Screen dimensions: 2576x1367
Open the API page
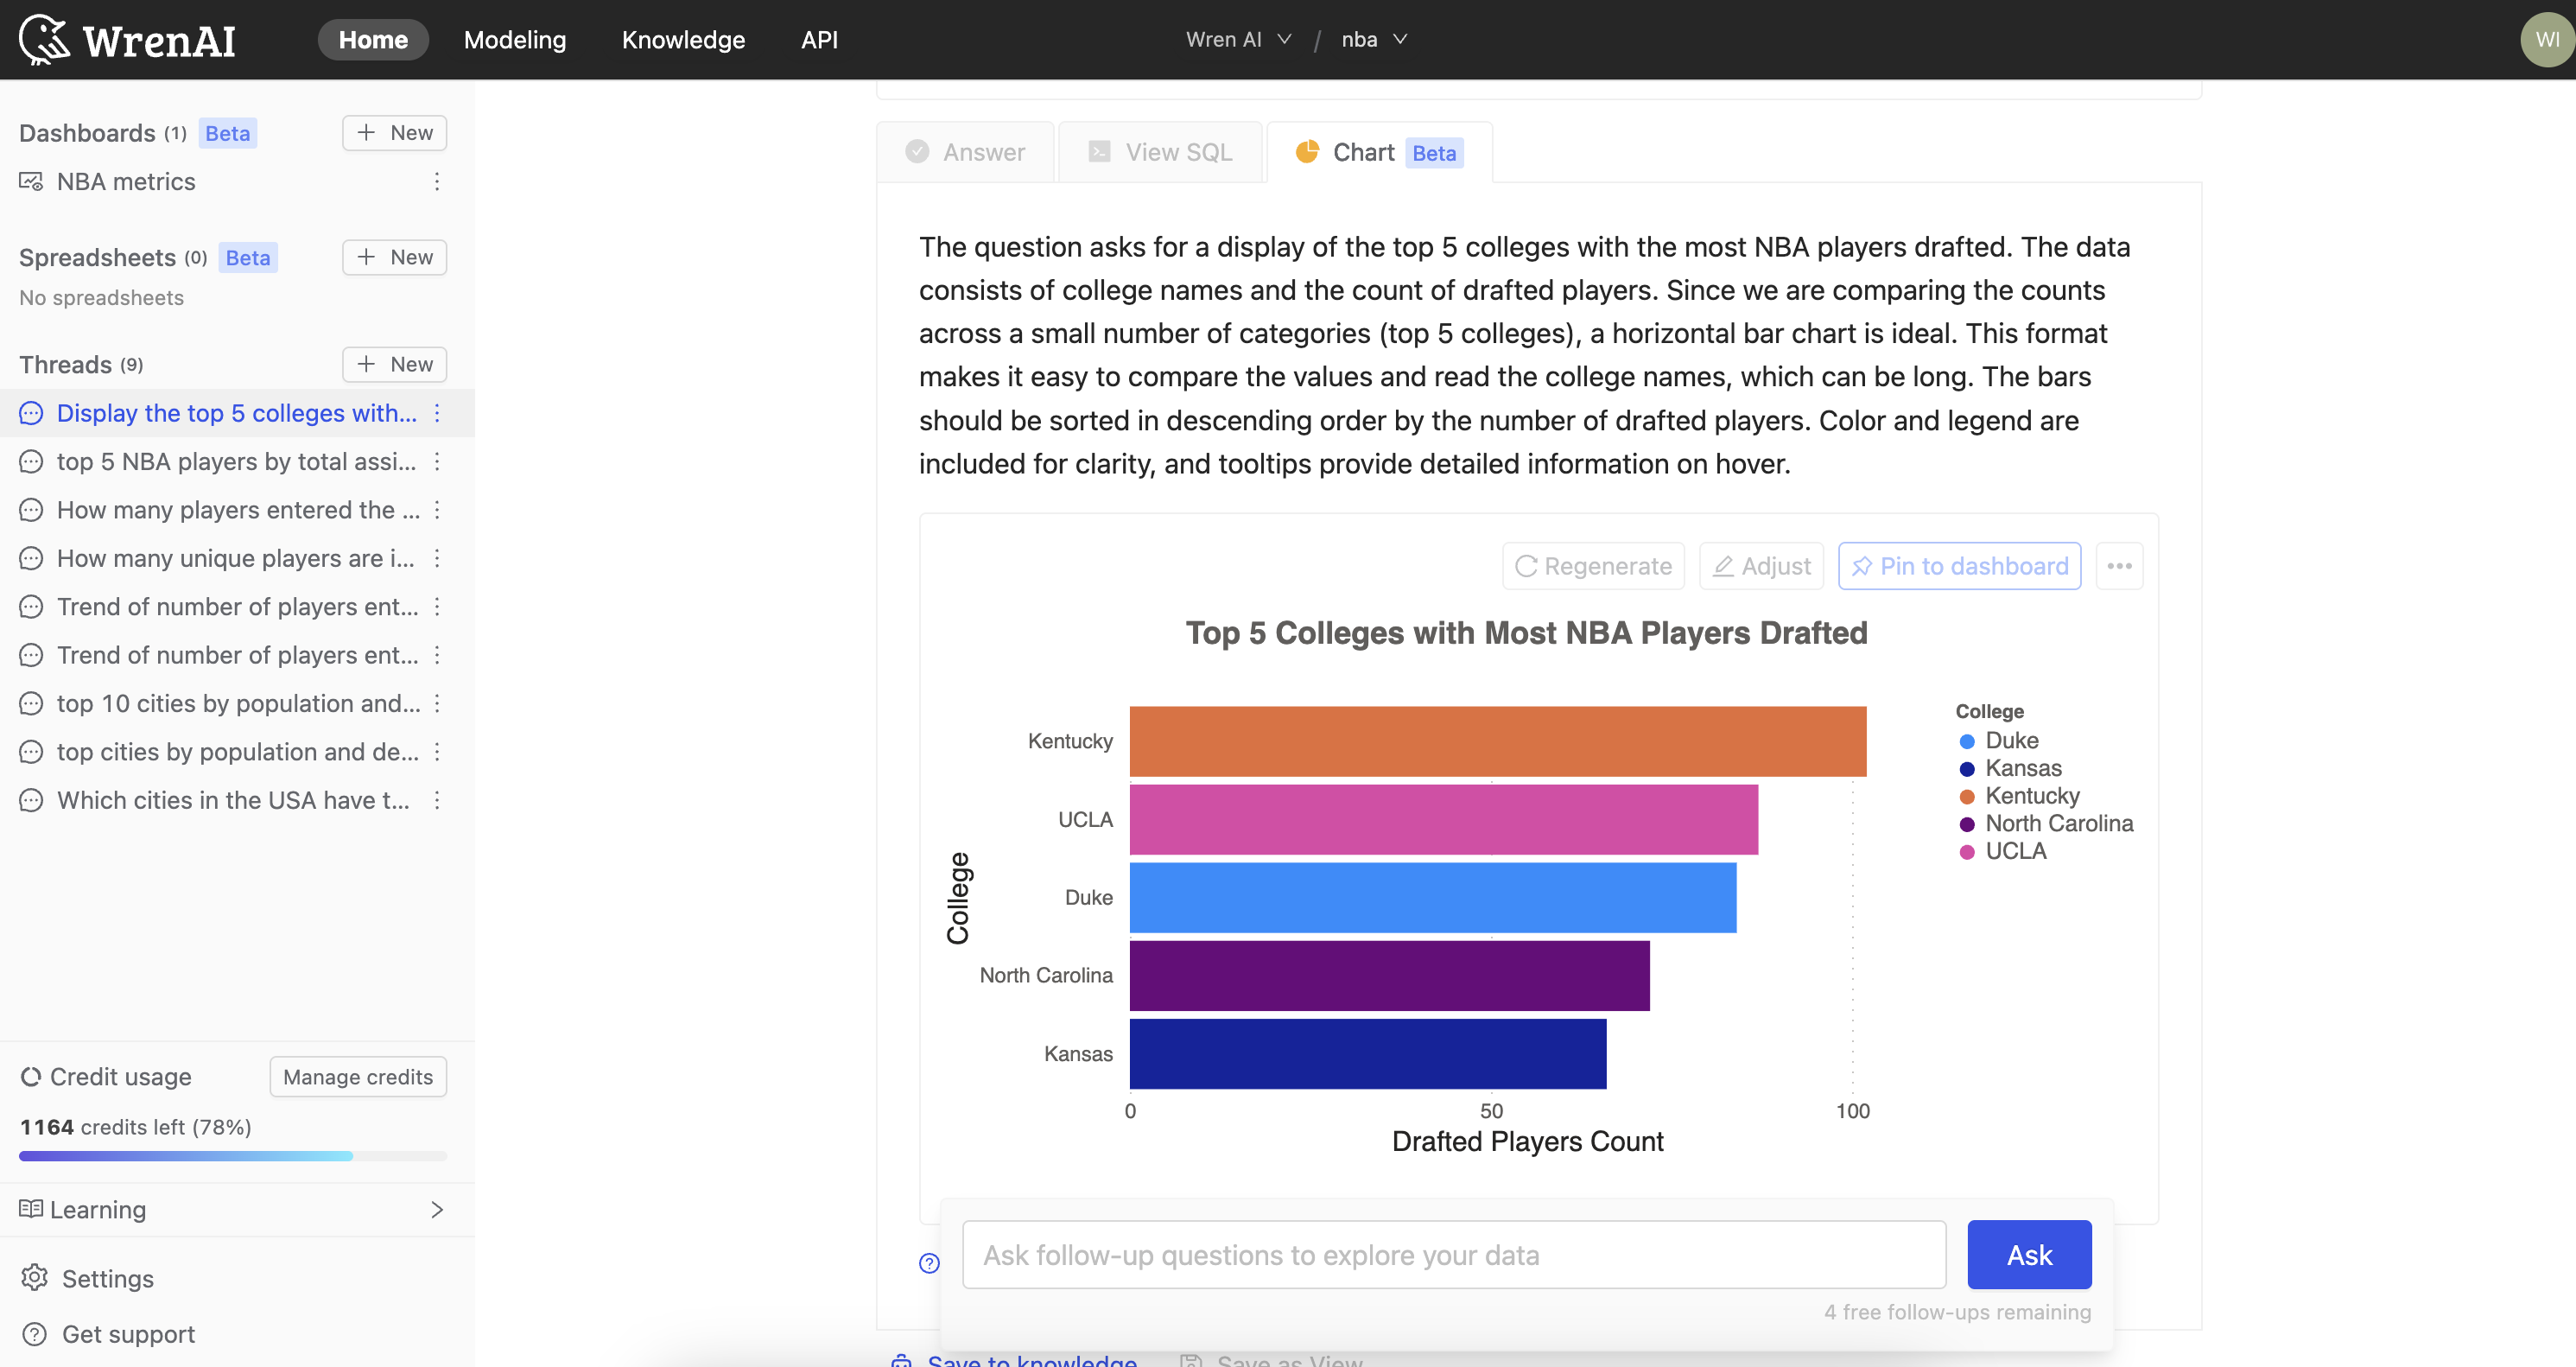click(x=819, y=40)
